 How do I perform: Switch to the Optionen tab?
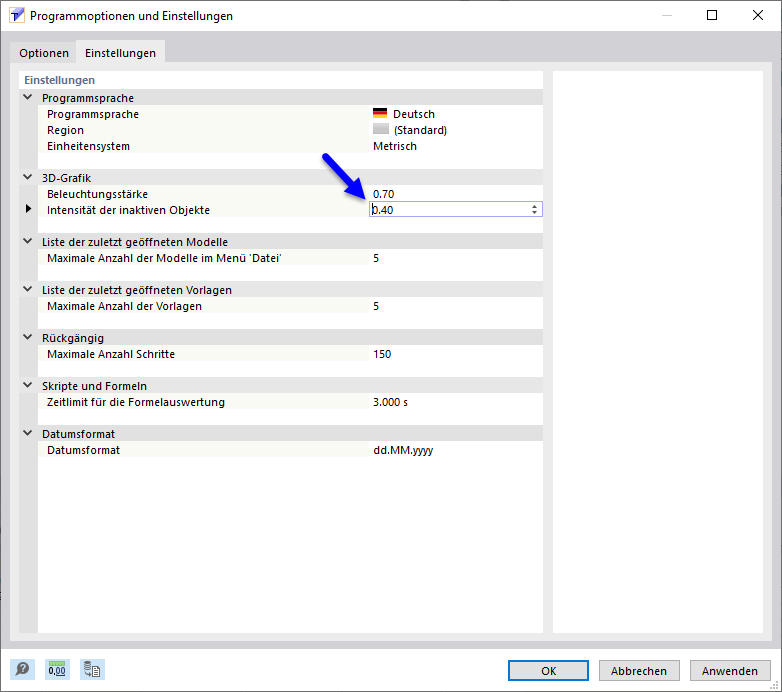point(44,53)
